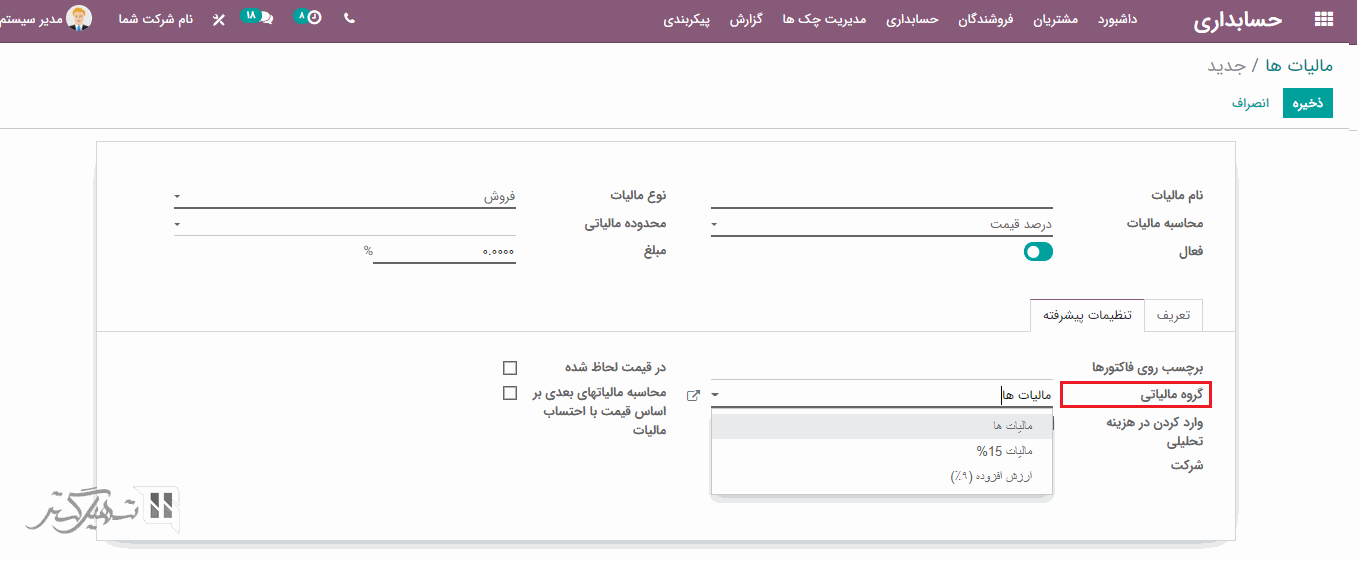Open the conversations chat icon
The width and height of the screenshot is (1361, 561).
(265, 19)
